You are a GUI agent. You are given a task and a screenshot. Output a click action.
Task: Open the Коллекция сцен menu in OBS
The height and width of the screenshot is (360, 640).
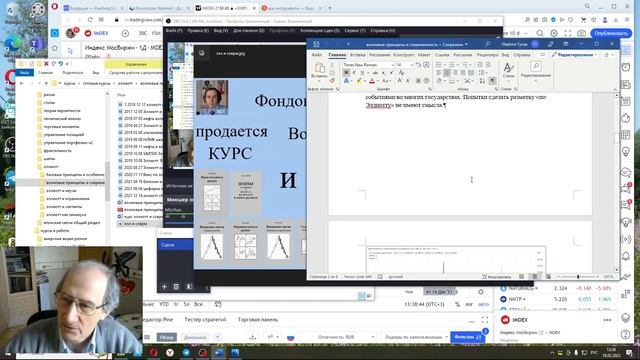point(320,31)
